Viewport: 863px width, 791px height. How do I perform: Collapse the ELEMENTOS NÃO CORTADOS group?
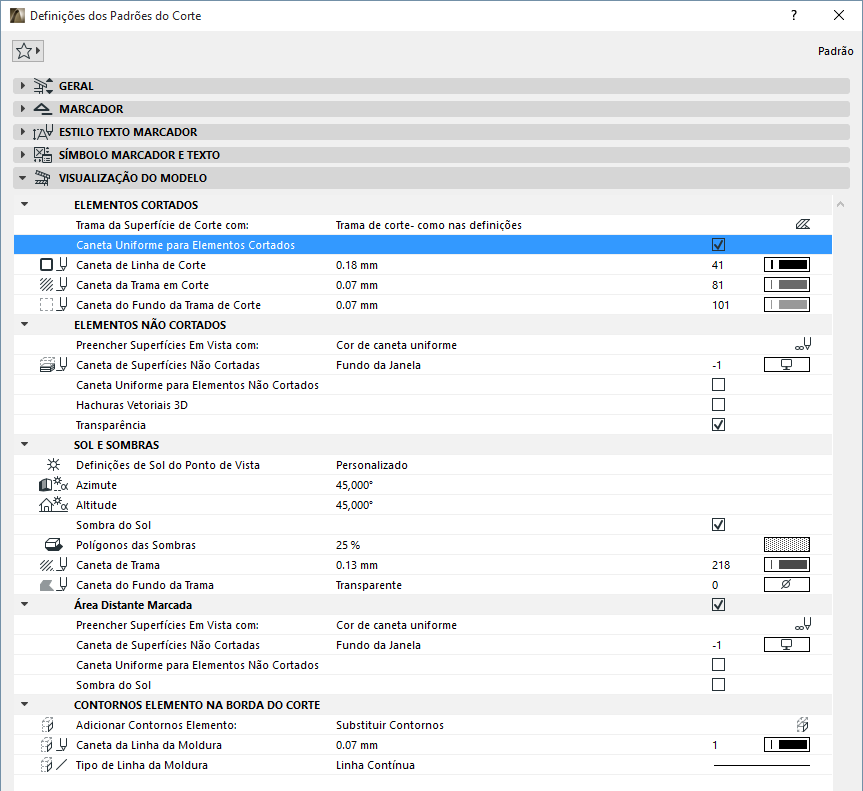pyautogui.click(x=24, y=324)
